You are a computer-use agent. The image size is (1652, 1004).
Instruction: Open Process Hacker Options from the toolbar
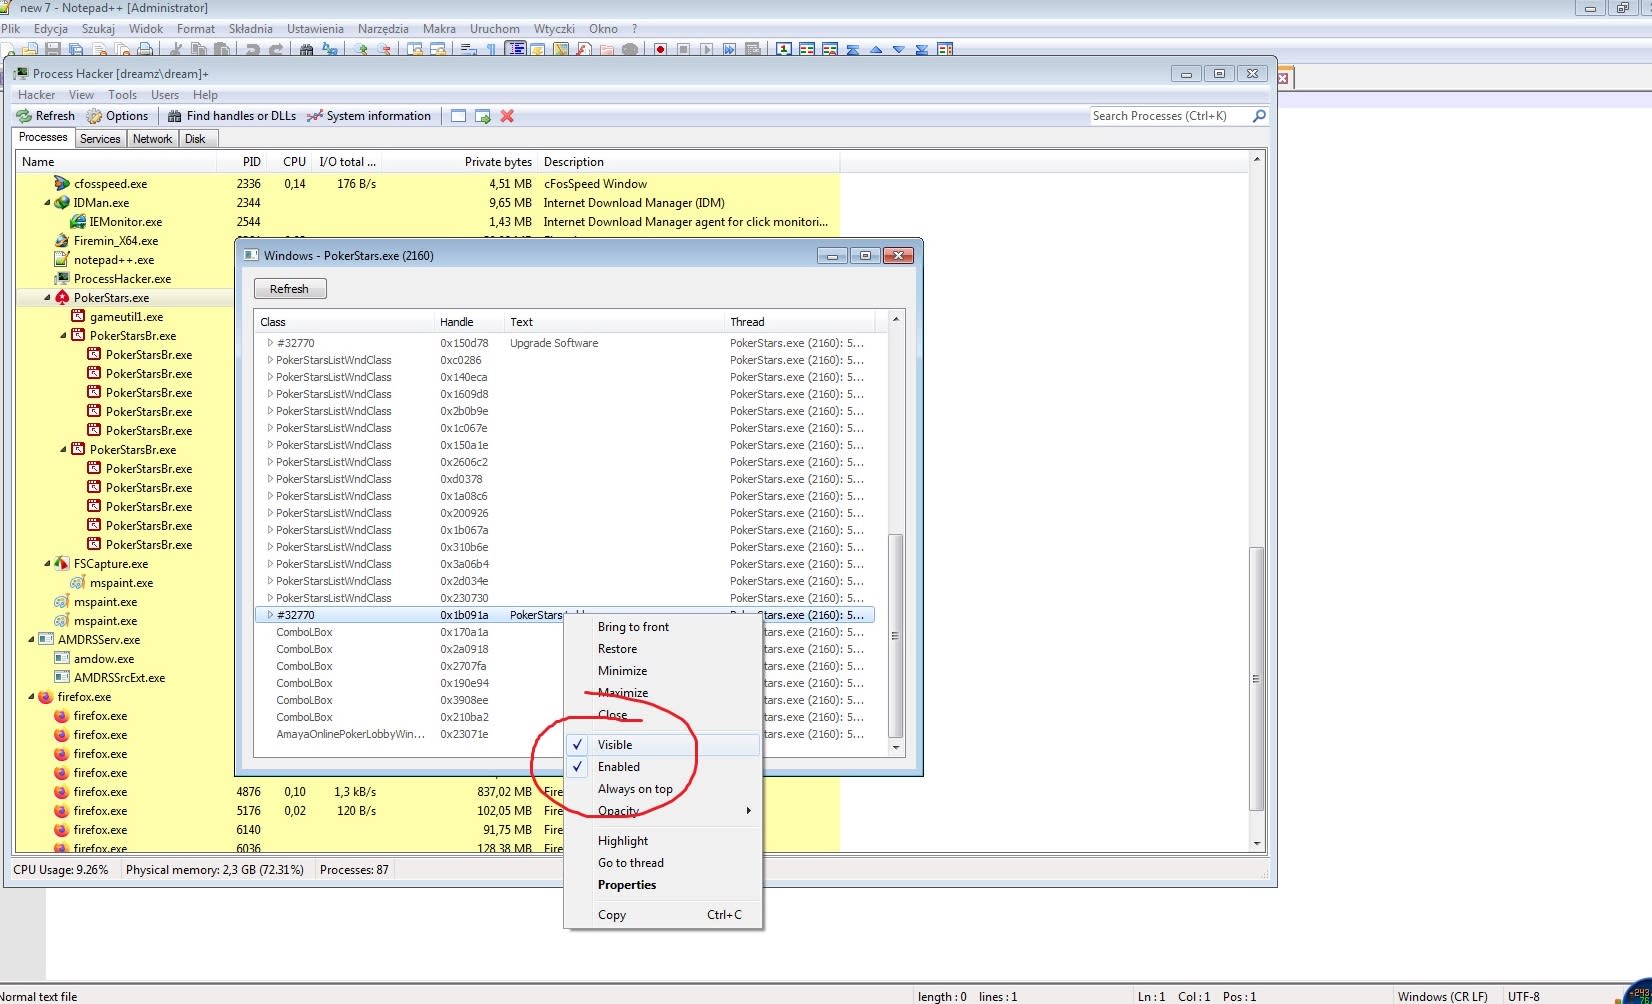point(117,116)
